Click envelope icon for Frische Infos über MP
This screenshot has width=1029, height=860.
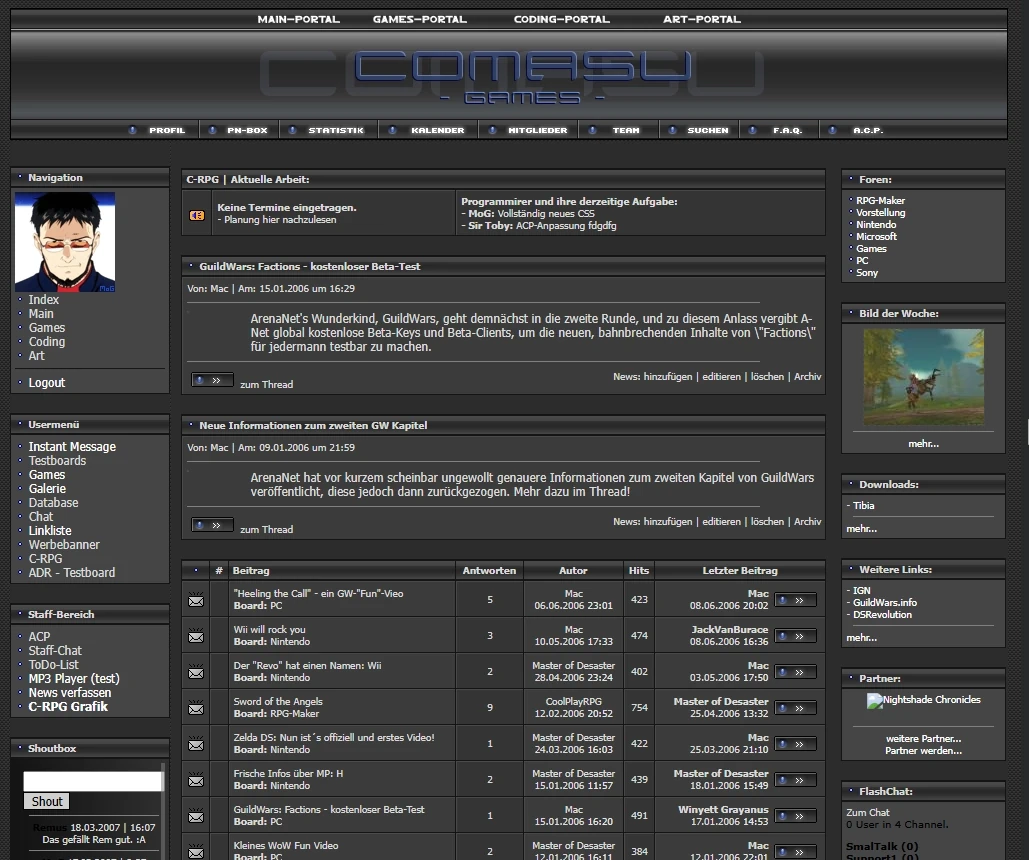tap(196, 781)
